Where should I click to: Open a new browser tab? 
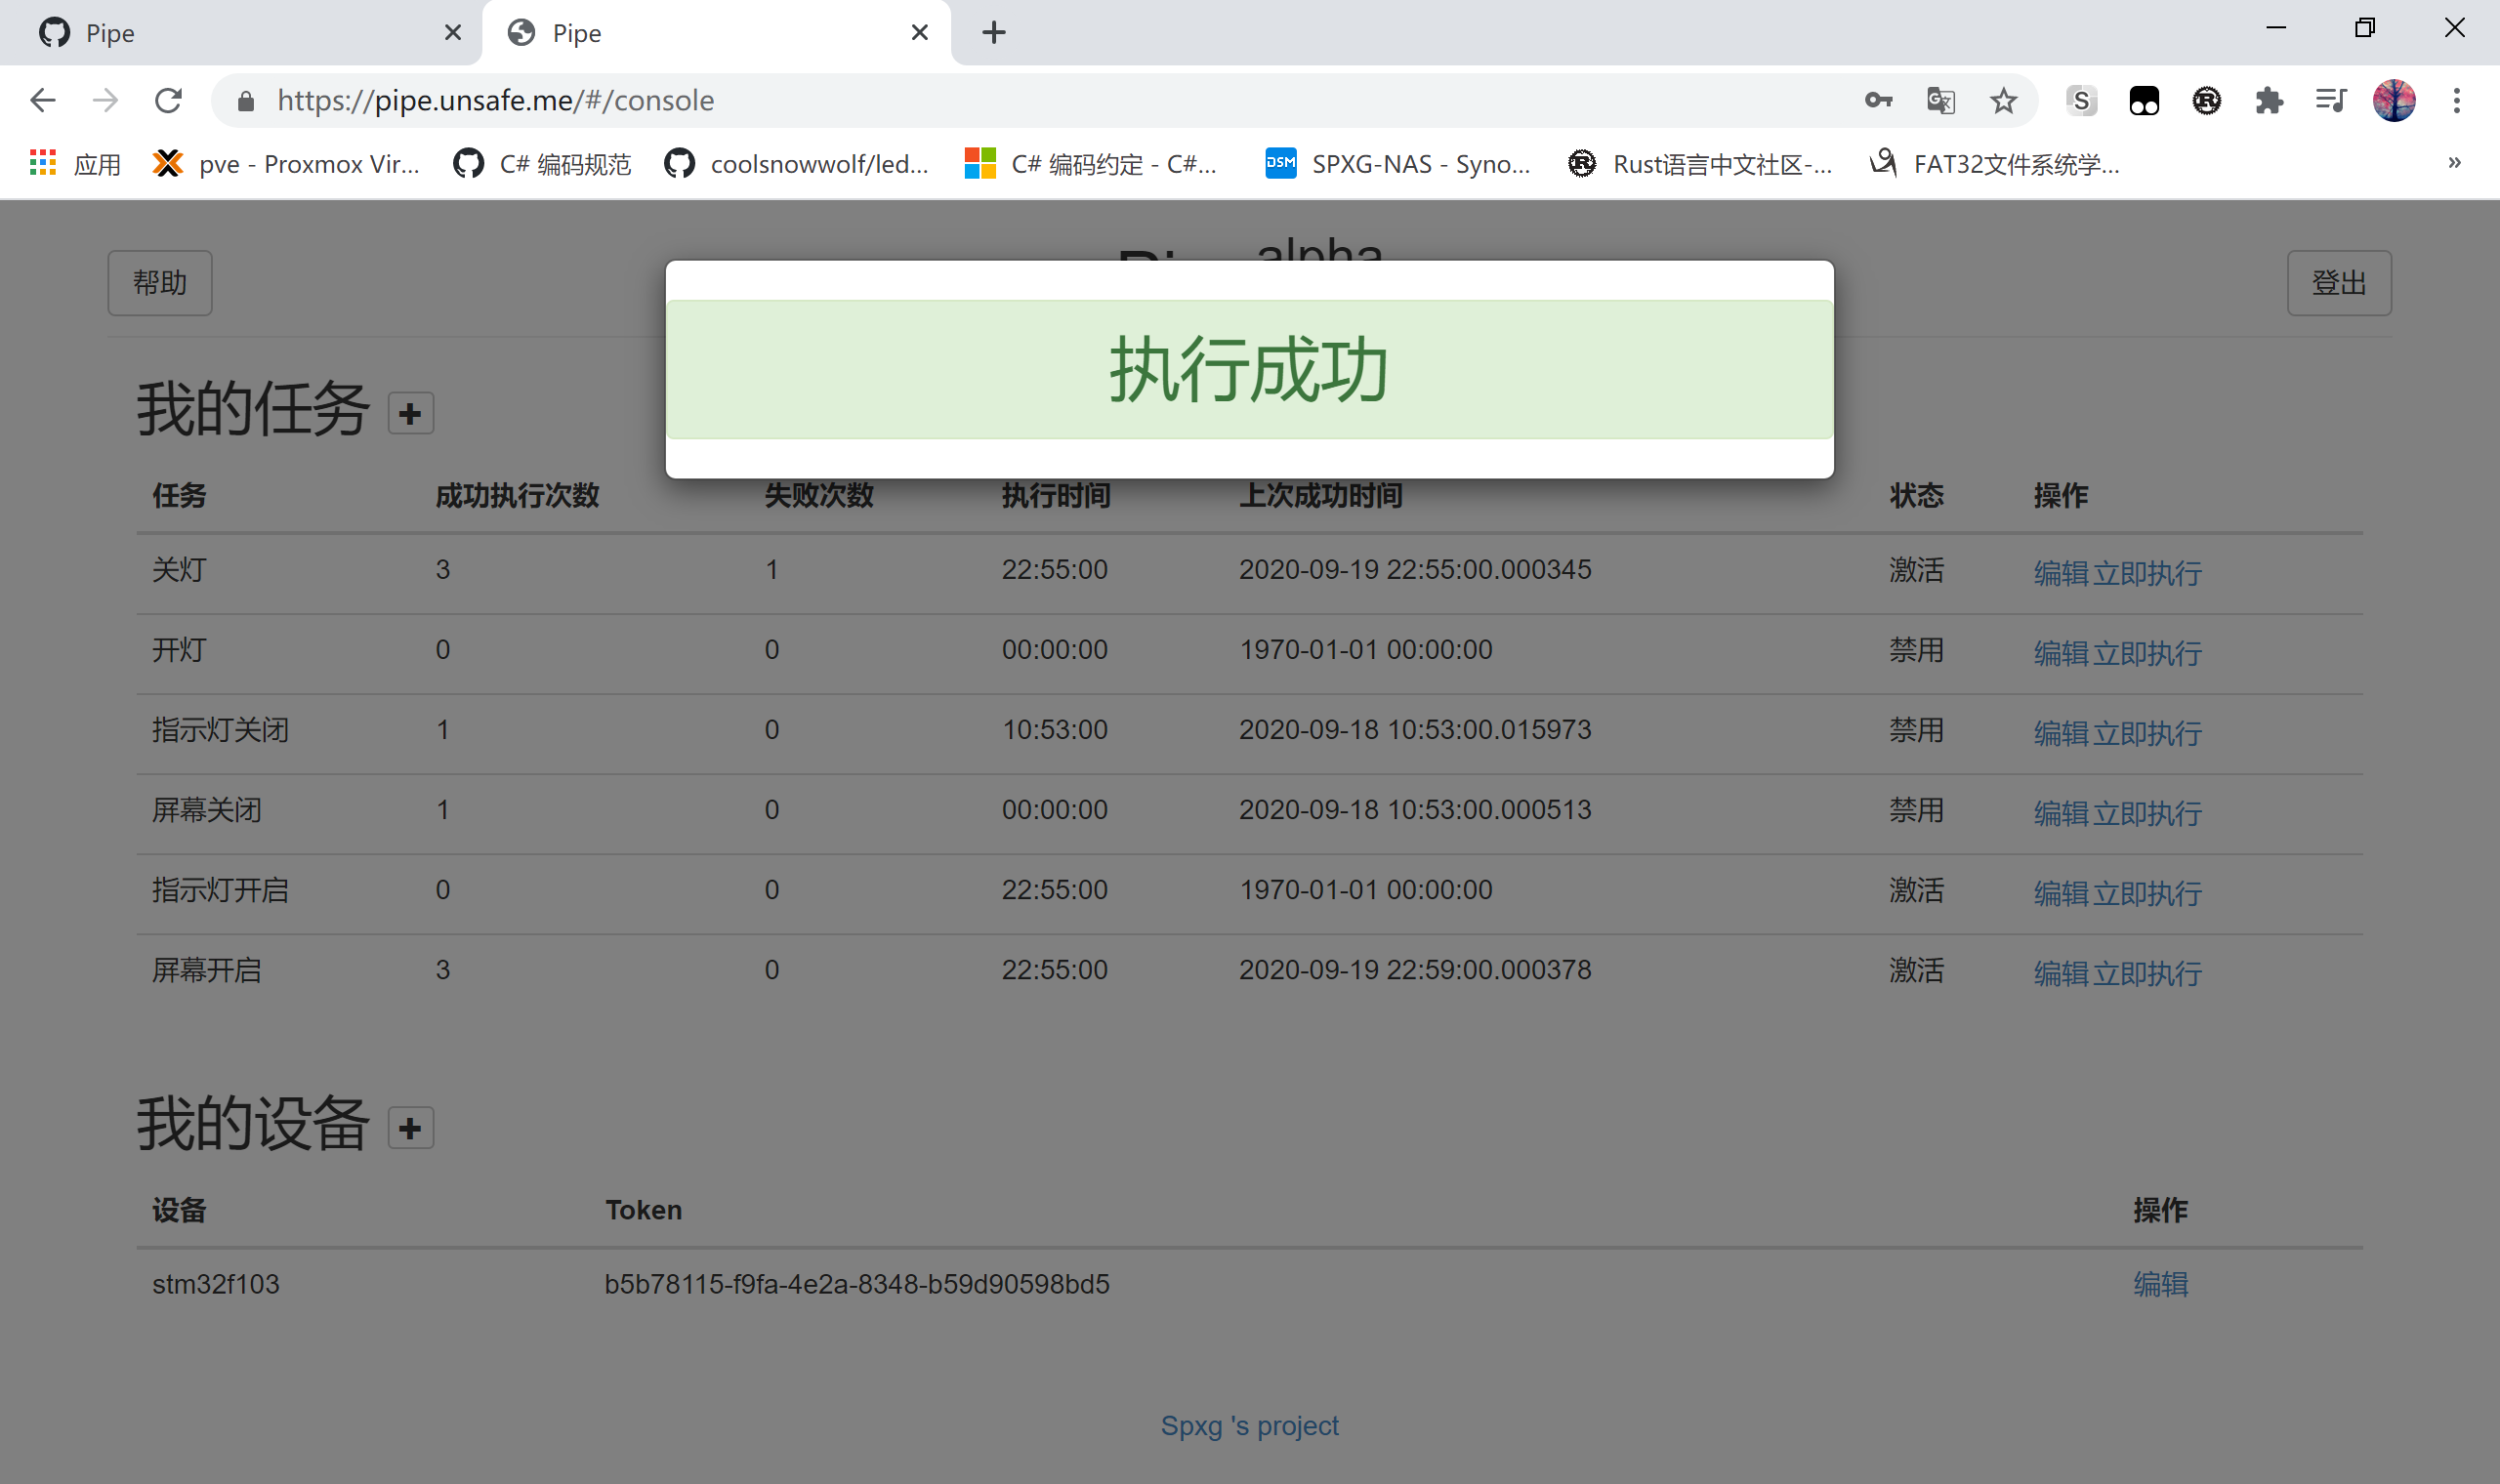[x=993, y=33]
